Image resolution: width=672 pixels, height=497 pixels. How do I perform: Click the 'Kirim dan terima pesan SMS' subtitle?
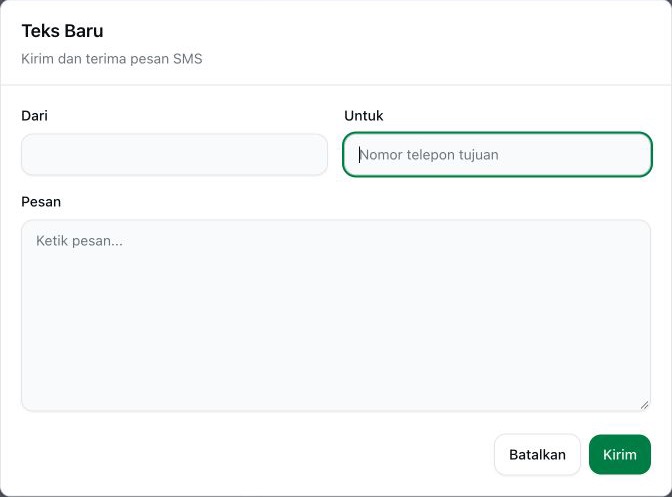point(112,59)
